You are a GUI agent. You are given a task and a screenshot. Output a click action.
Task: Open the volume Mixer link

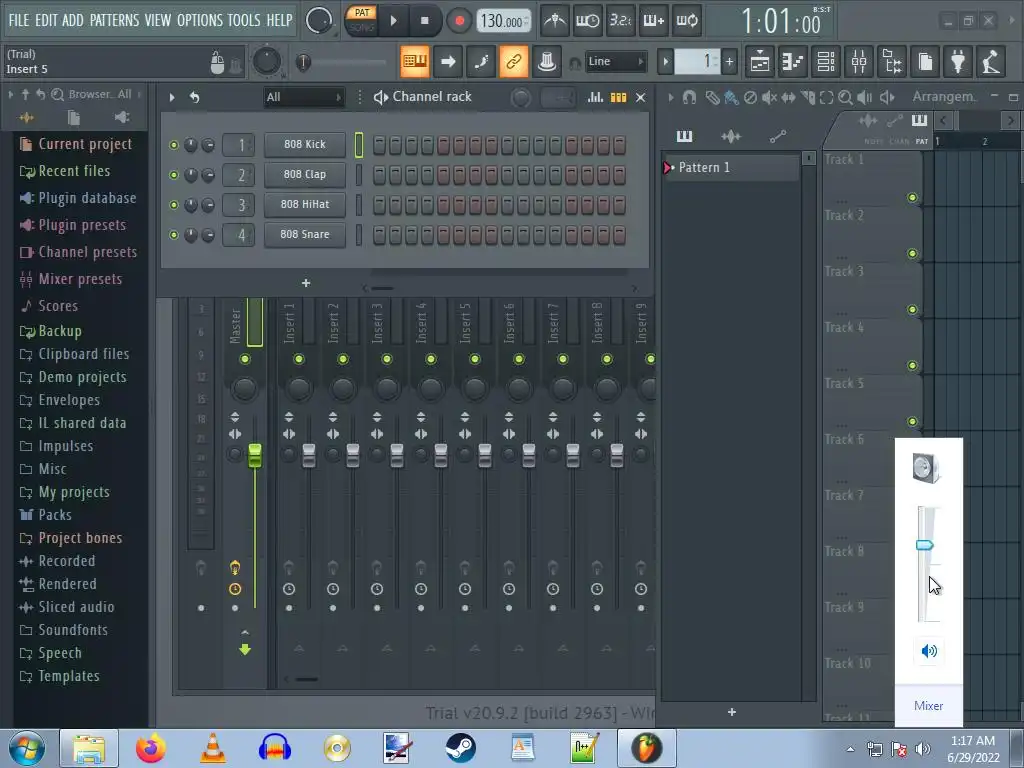928,705
